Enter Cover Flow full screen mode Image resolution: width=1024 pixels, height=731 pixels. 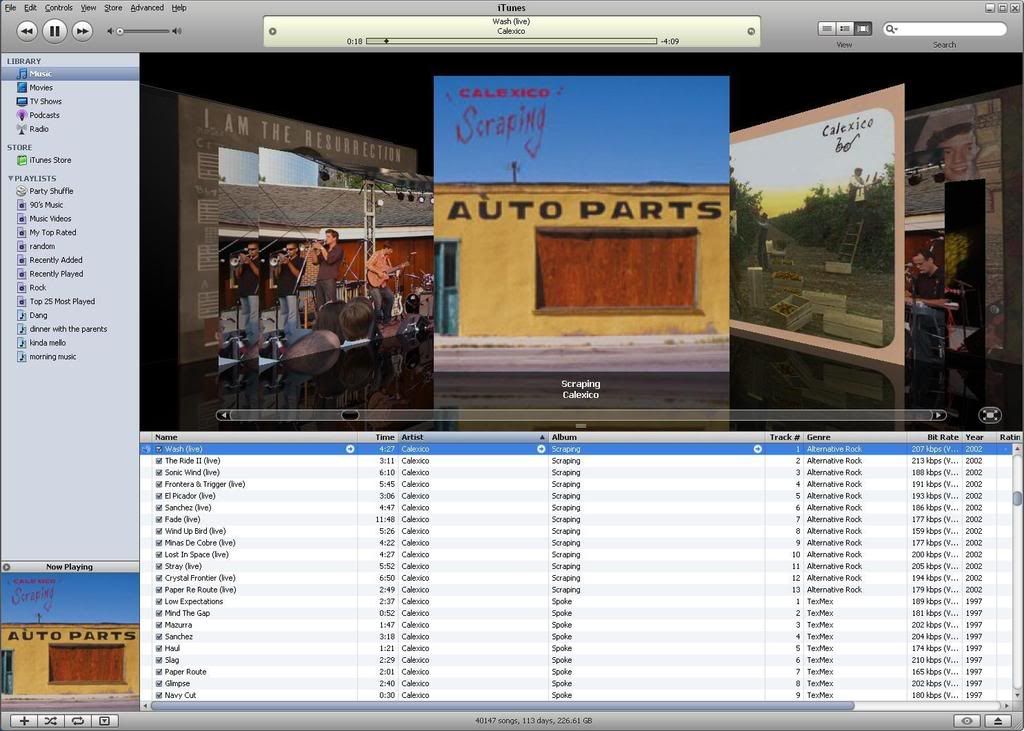990,415
